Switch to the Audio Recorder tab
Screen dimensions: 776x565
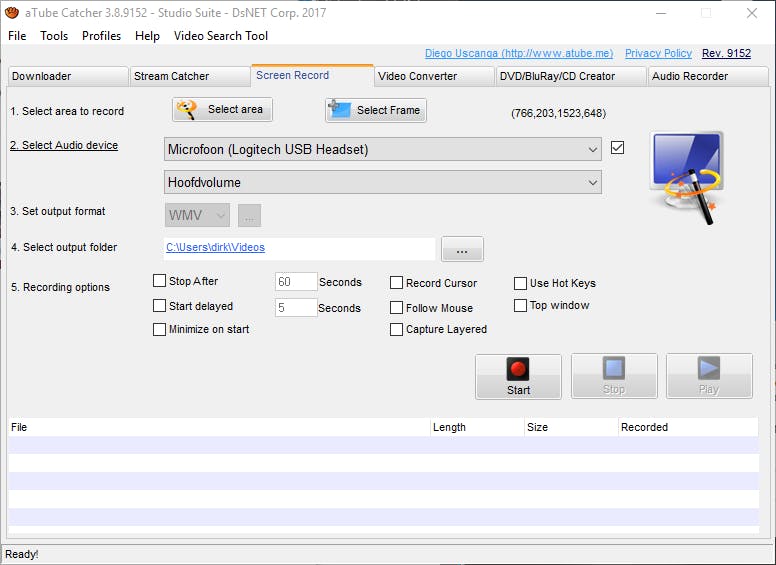708,76
